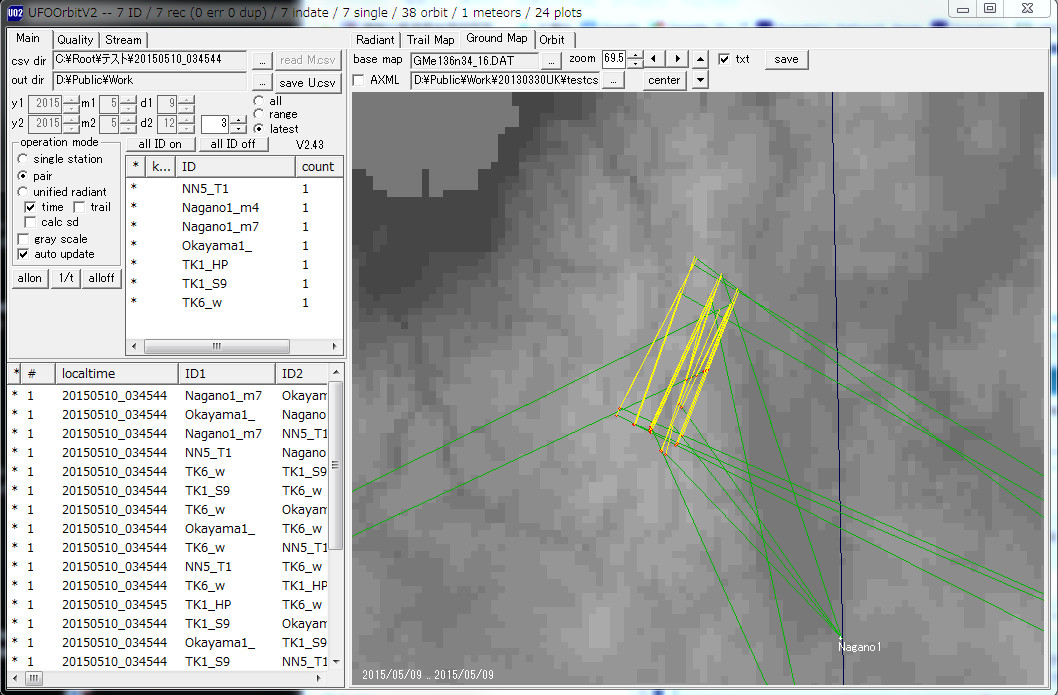Increase zoom value with its spinner up arrow
The image size is (1058, 695).
point(635,54)
